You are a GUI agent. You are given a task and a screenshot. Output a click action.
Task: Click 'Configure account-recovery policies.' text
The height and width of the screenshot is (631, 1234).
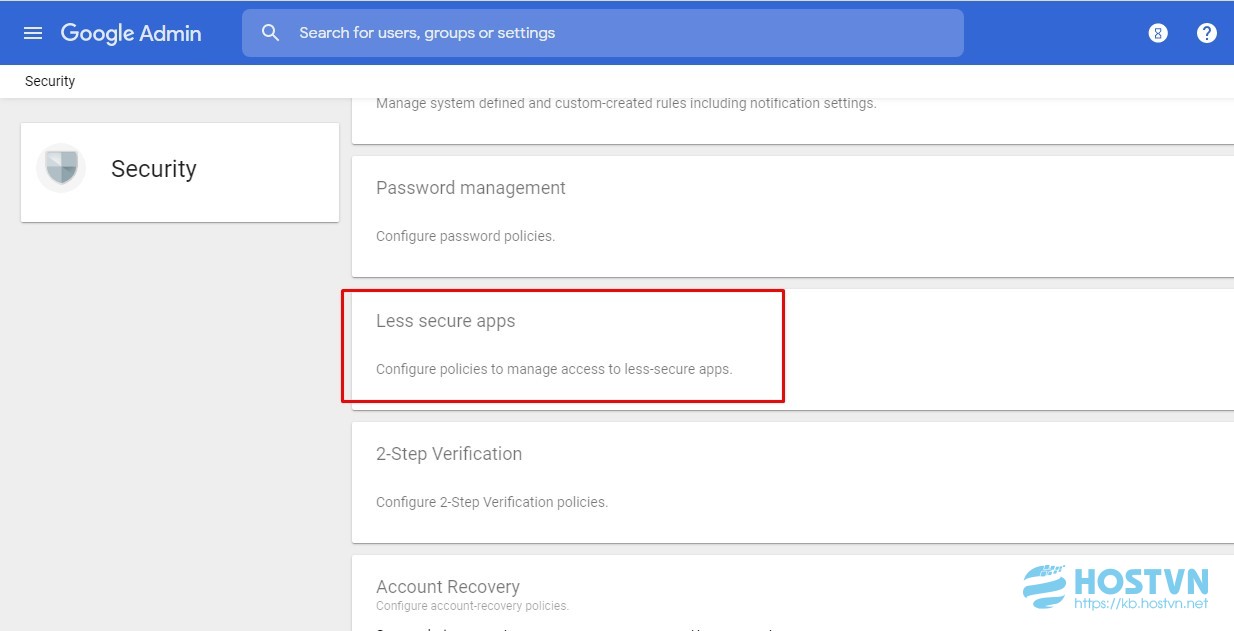(472, 606)
